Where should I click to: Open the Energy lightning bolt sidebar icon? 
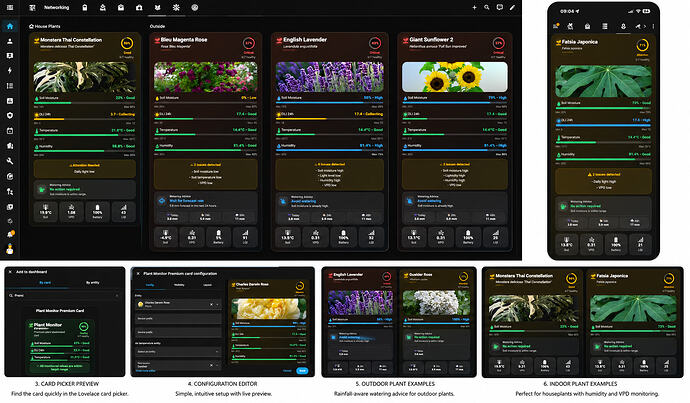pyautogui.click(x=10, y=70)
